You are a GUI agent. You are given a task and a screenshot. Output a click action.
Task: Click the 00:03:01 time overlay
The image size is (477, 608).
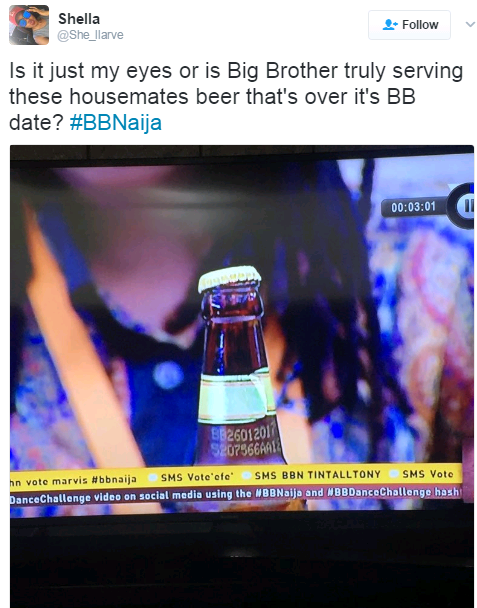(413, 207)
